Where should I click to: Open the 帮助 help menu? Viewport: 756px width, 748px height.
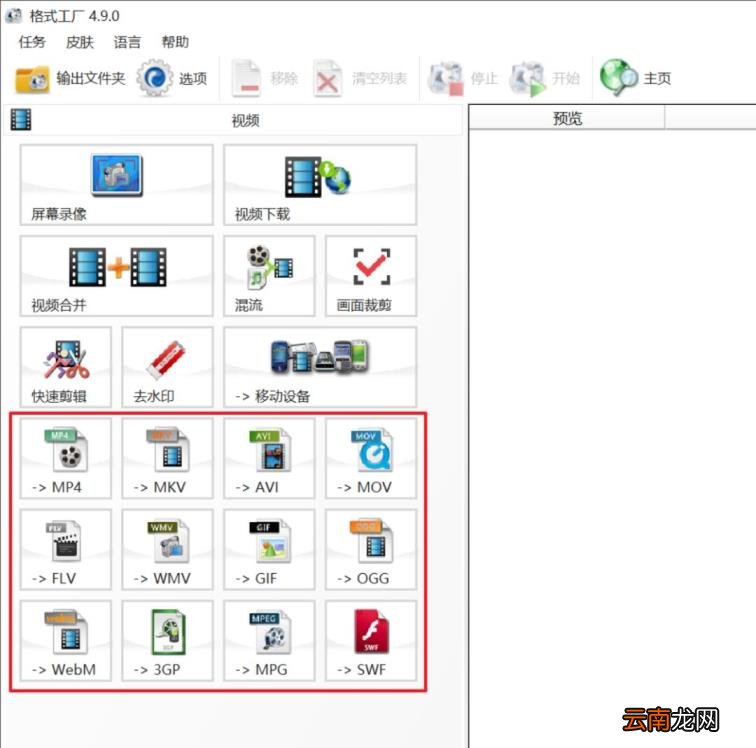(175, 42)
